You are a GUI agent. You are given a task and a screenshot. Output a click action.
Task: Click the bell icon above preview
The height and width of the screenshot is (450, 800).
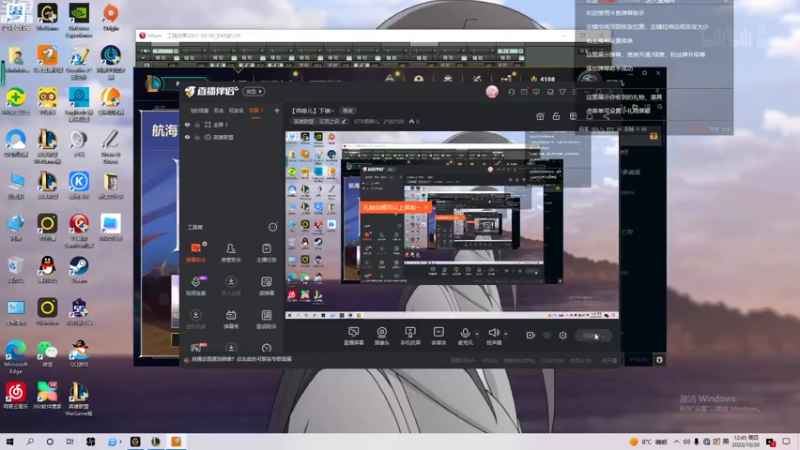[x=589, y=116]
